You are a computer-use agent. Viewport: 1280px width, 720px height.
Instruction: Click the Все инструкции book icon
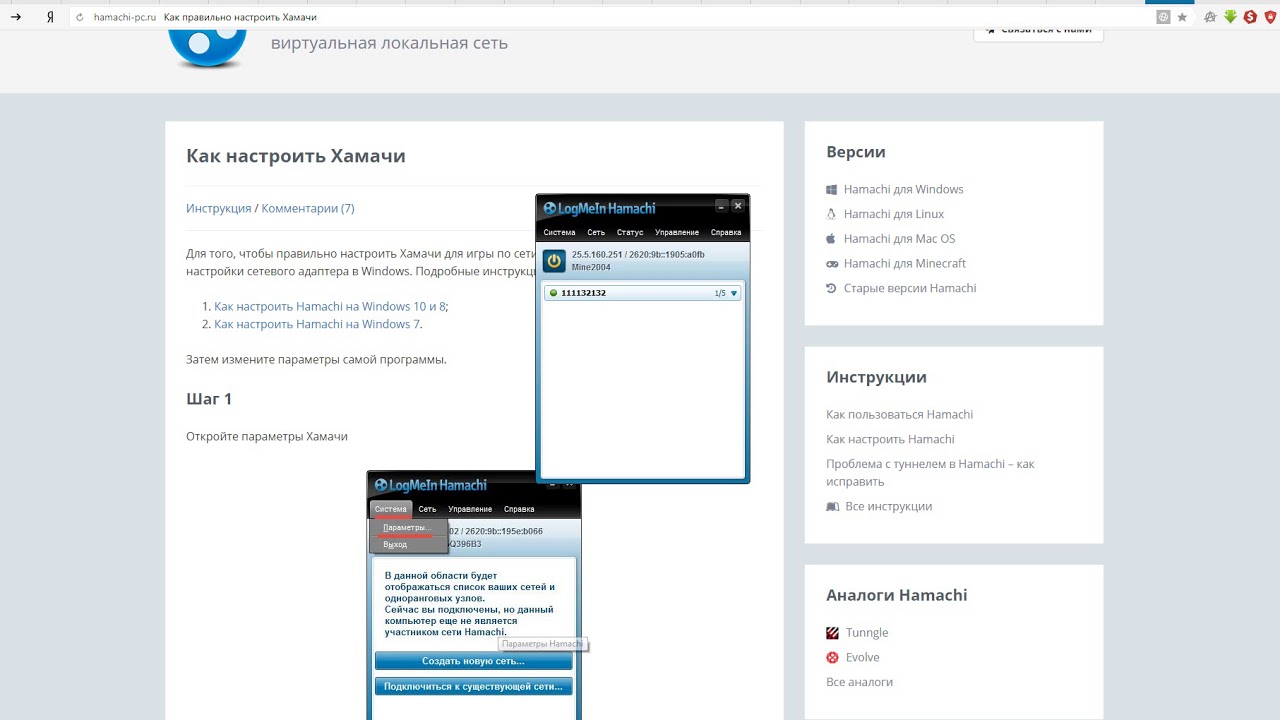tap(832, 507)
